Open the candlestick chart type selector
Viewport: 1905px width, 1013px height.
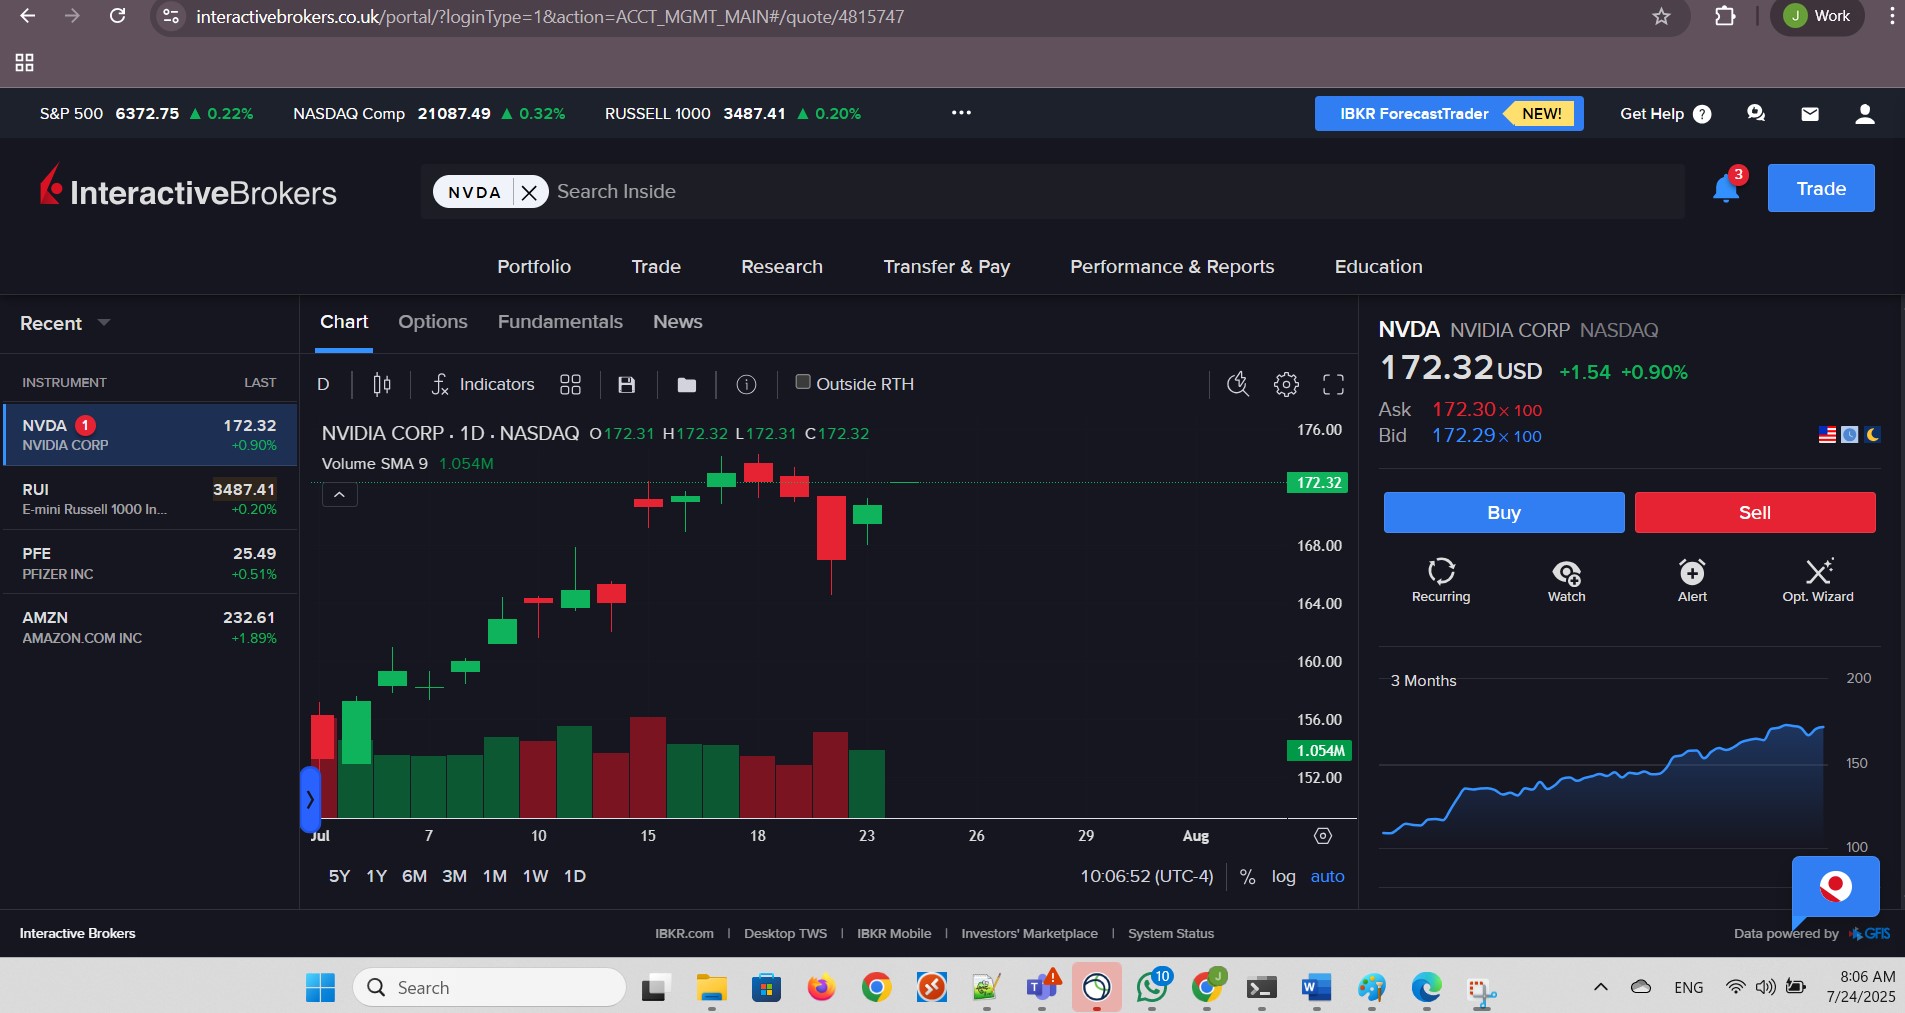382,384
